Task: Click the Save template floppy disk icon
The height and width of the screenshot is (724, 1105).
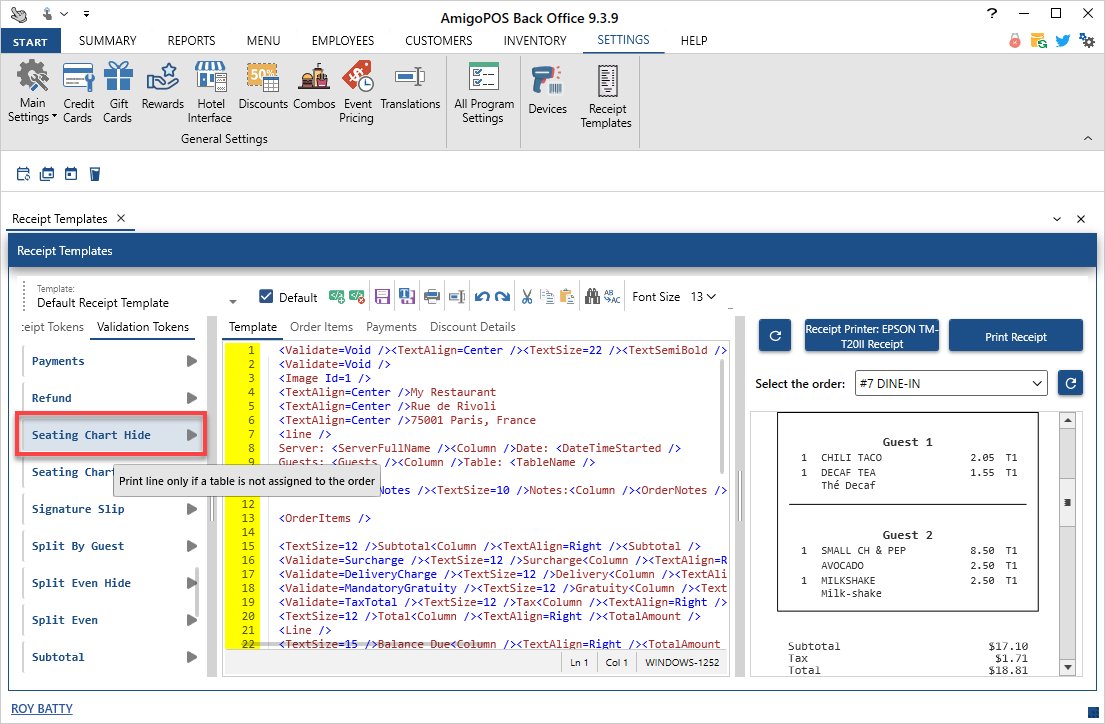Action: point(381,297)
